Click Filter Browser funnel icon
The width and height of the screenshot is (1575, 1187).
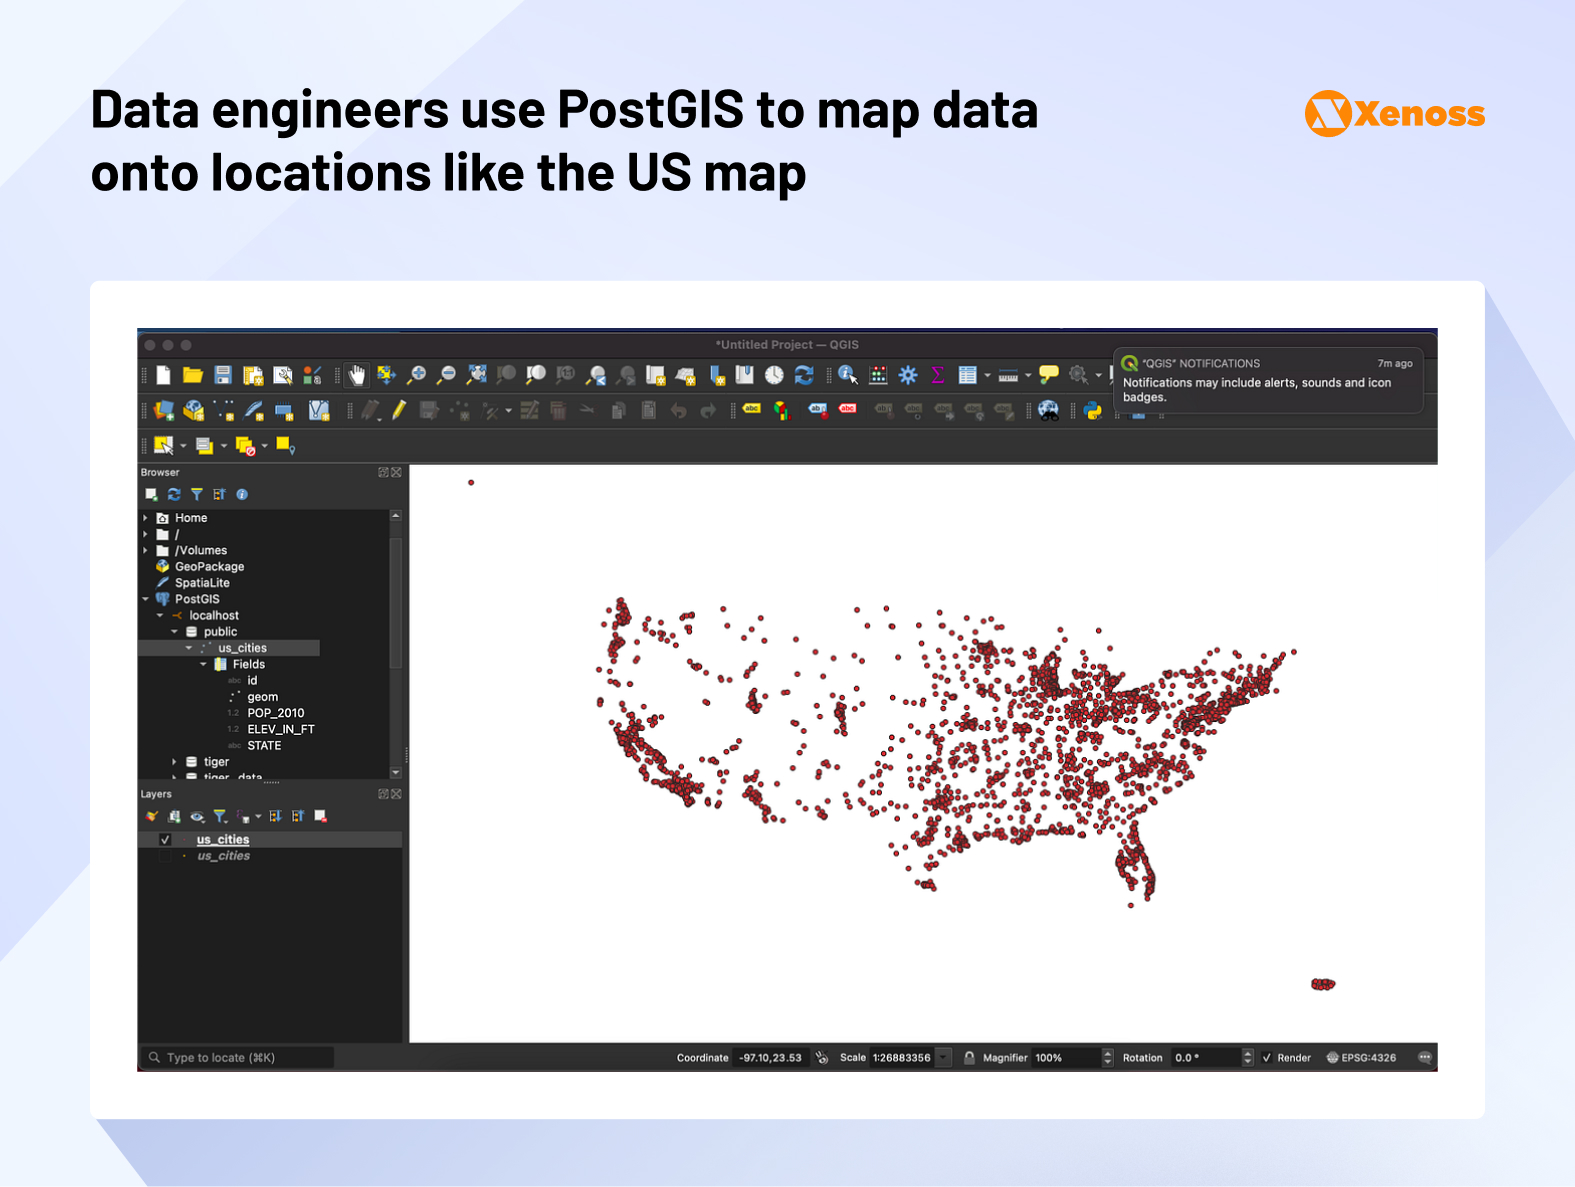[196, 494]
